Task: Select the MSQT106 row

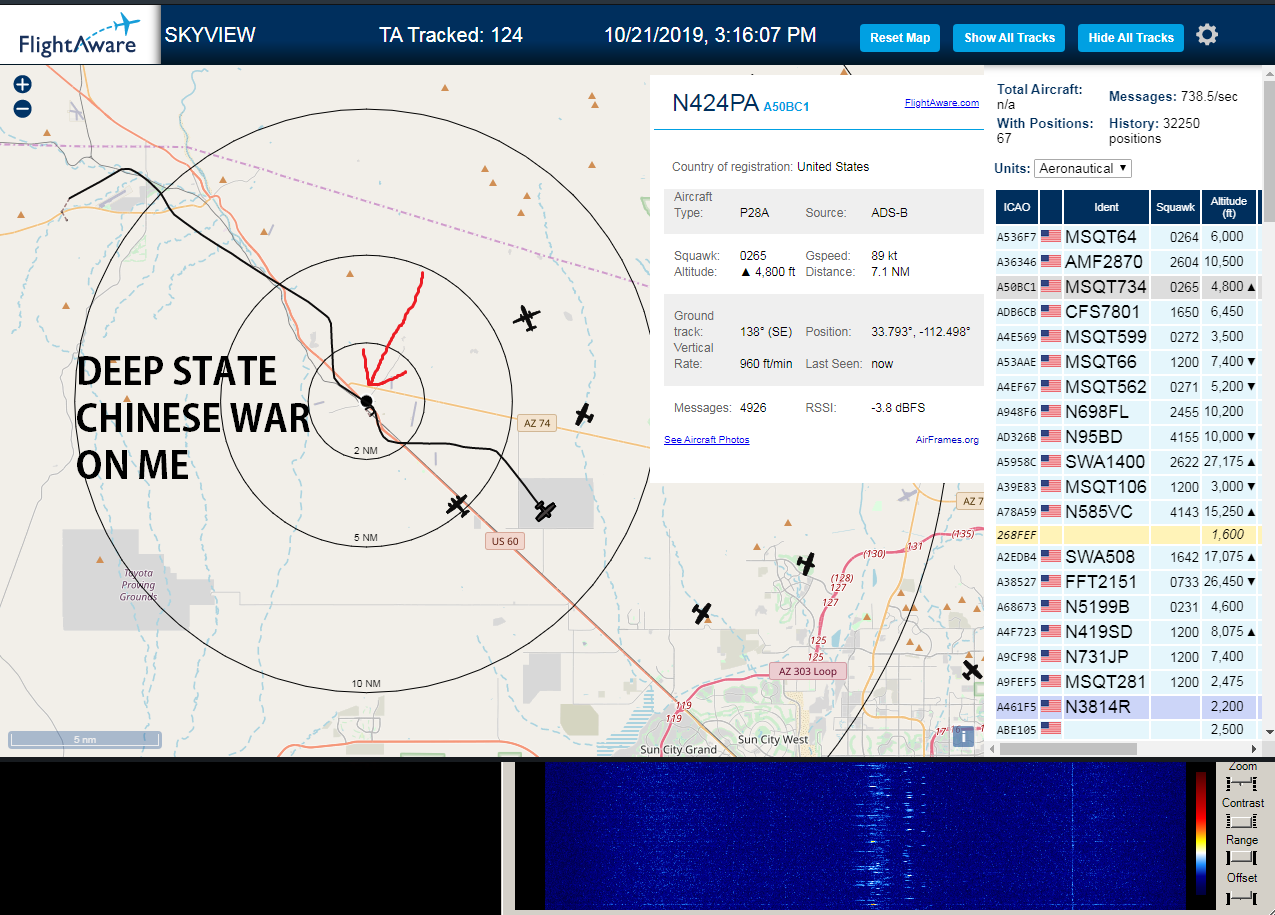Action: tap(1126, 487)
